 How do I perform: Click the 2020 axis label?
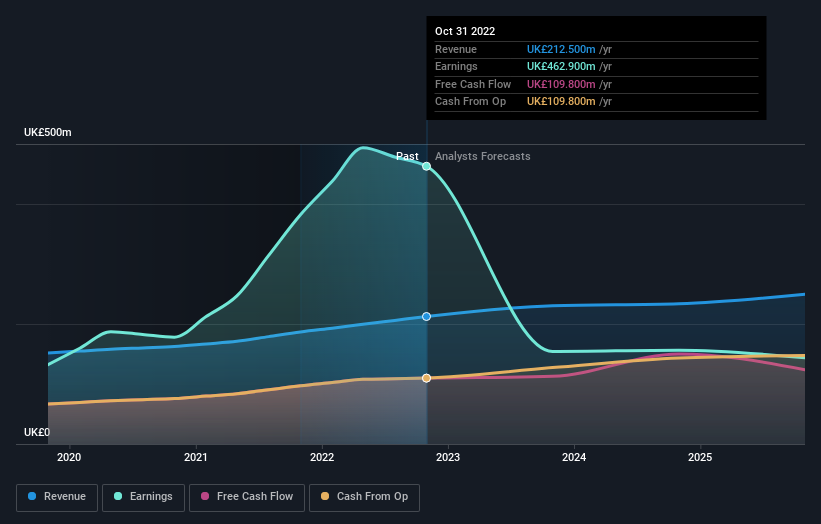(69, 458)
